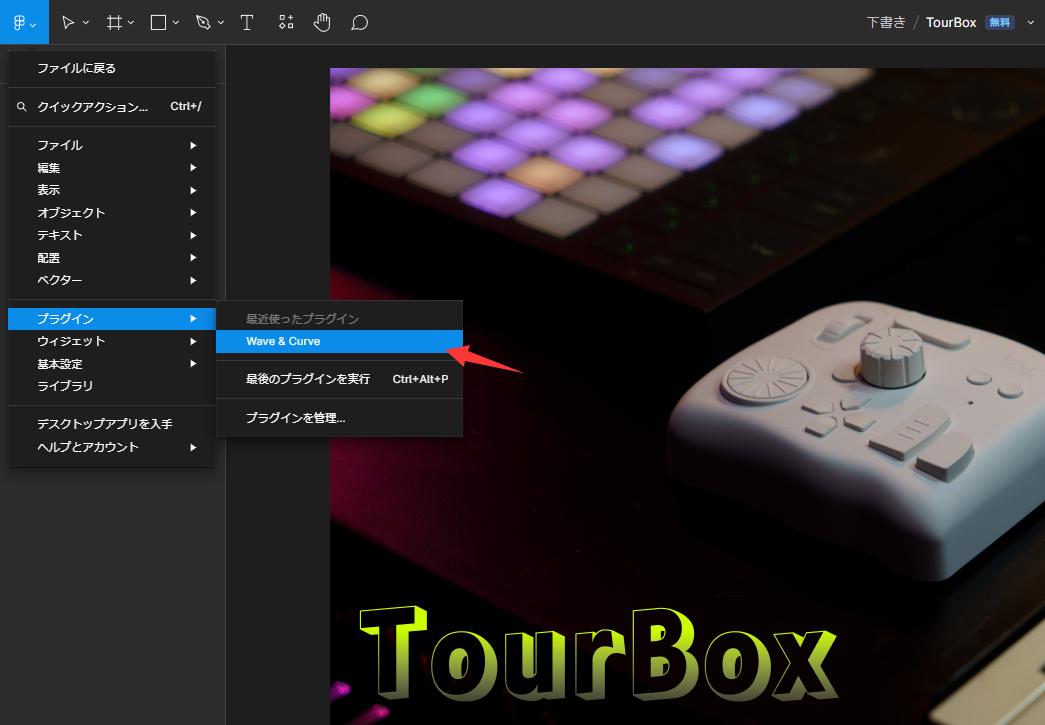Open プラグインを管理...
Image resolution: width=1045 pixels, height=725 pixels.
(x=339, y=418)
